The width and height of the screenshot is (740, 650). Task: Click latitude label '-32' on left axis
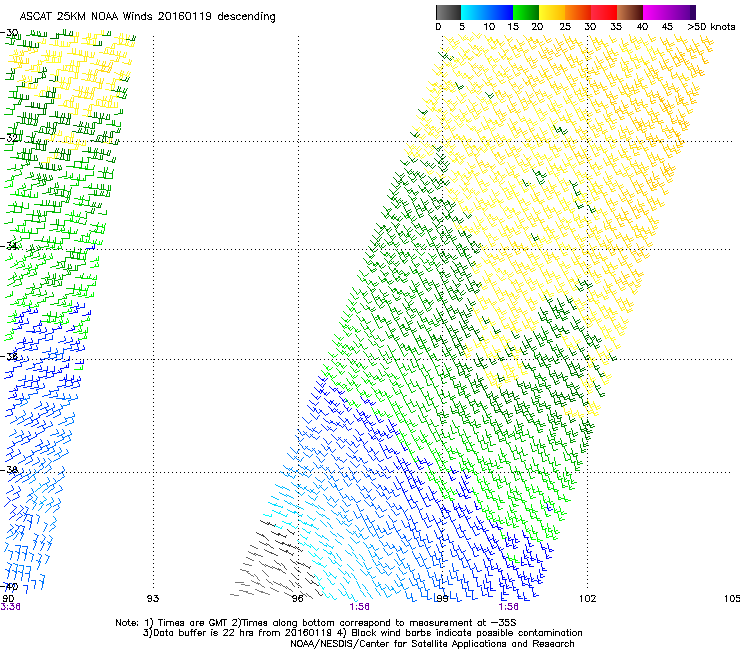pyautogui.click(x=10, y=138)
